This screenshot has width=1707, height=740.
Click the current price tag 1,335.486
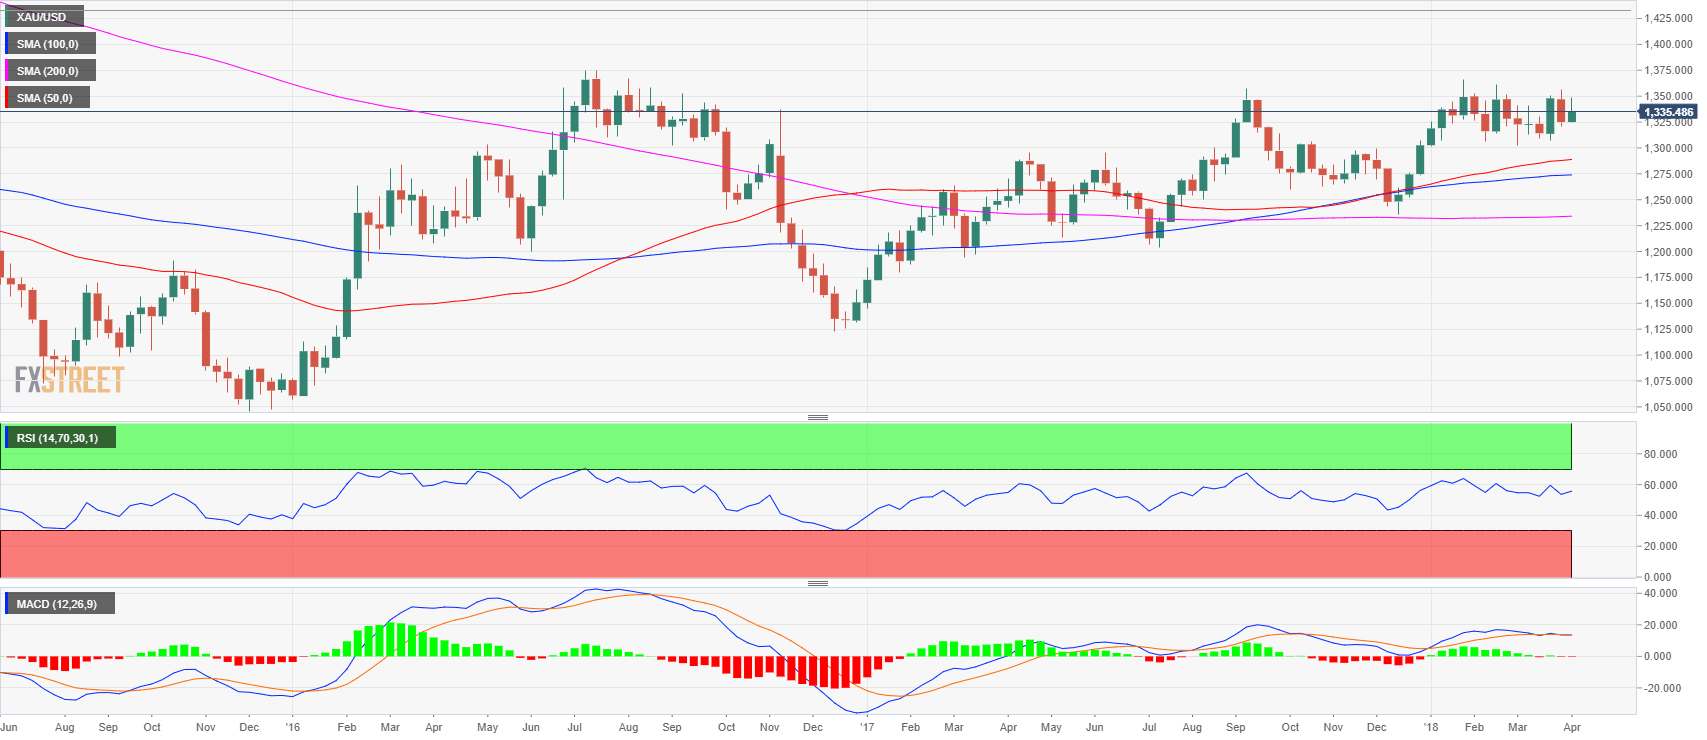(1668, 112)
